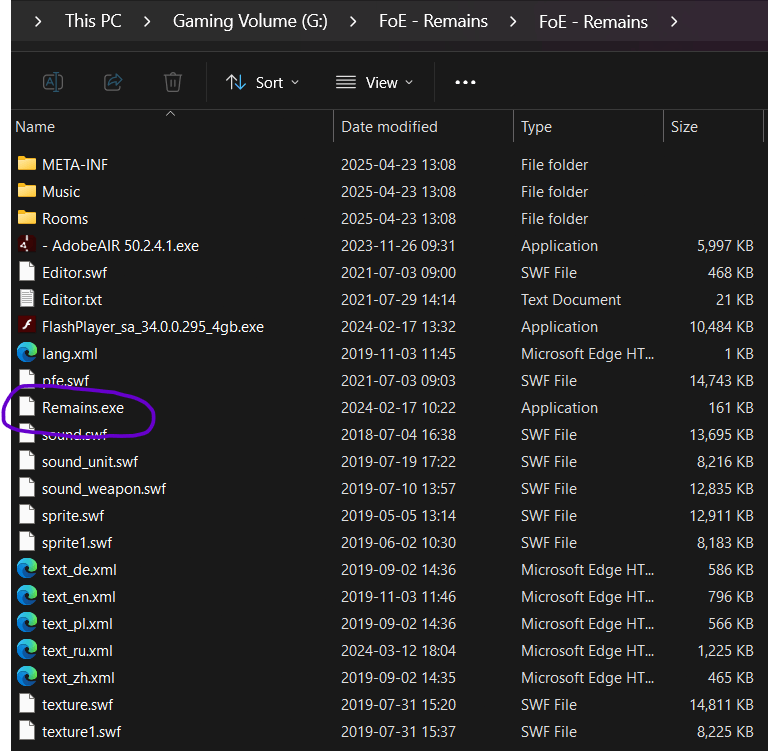
Task: Click the Share toolbar icon
Action: click(113, 82)
